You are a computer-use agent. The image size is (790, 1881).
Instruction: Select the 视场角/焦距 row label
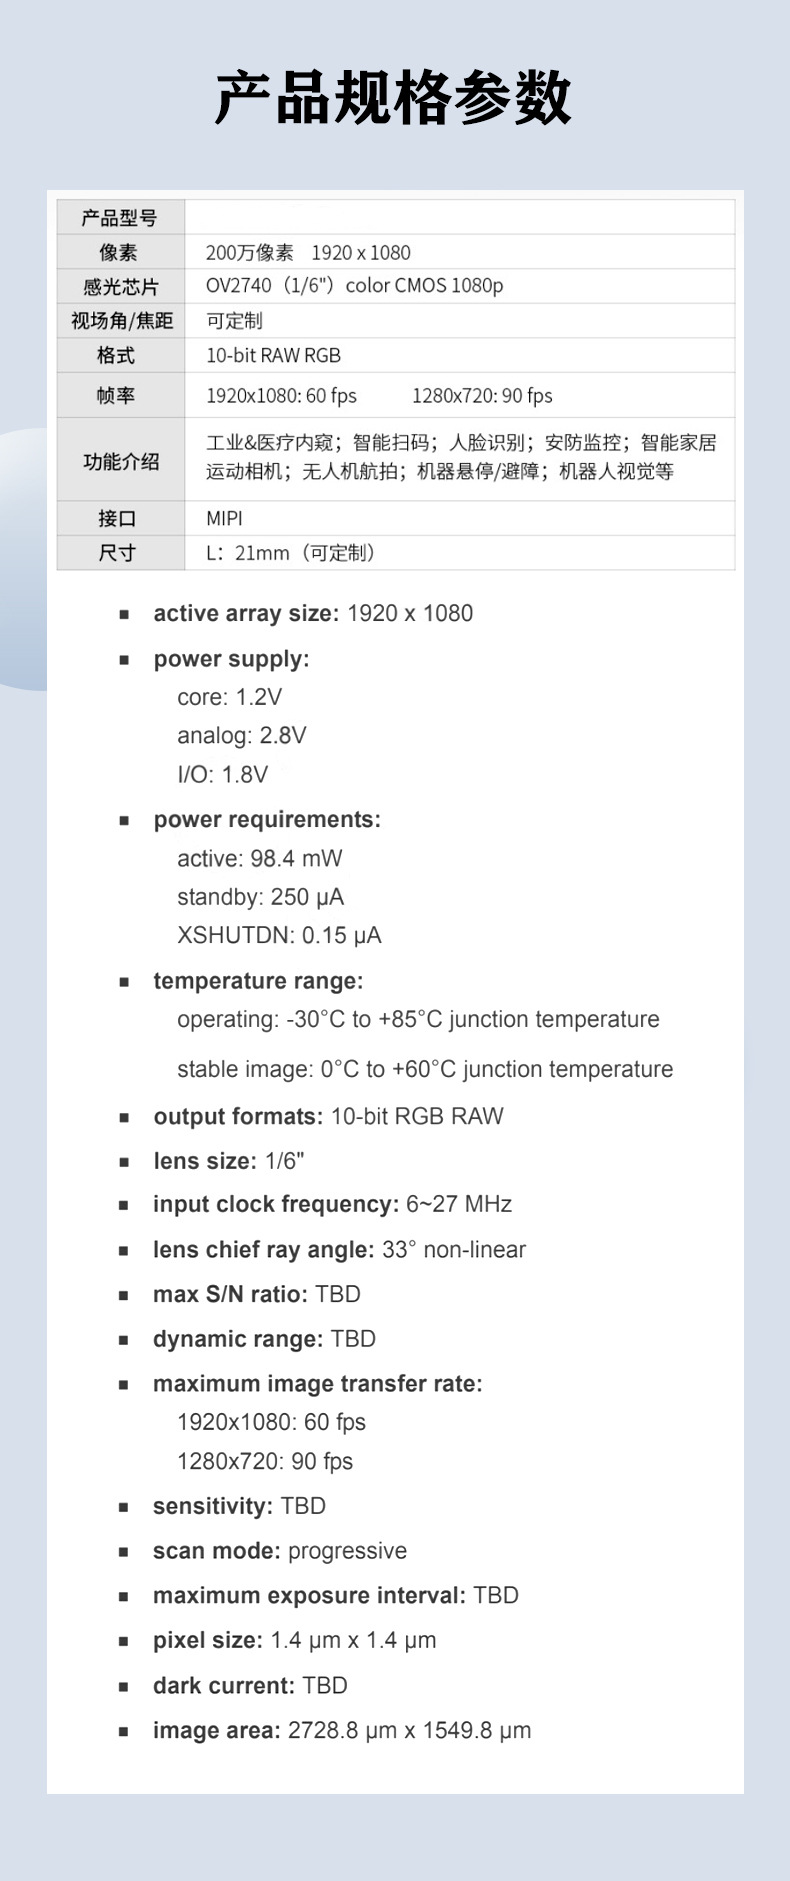(121, 321)
